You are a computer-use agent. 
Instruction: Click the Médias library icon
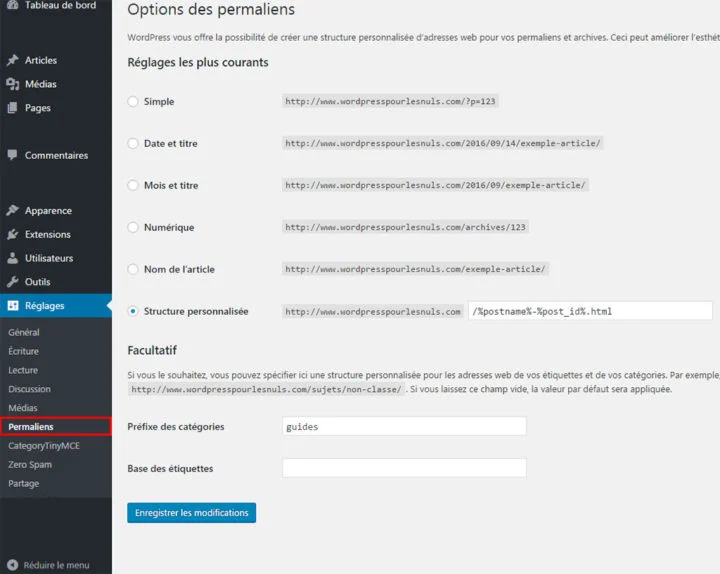pyautogui.click(x=12, y=84)
